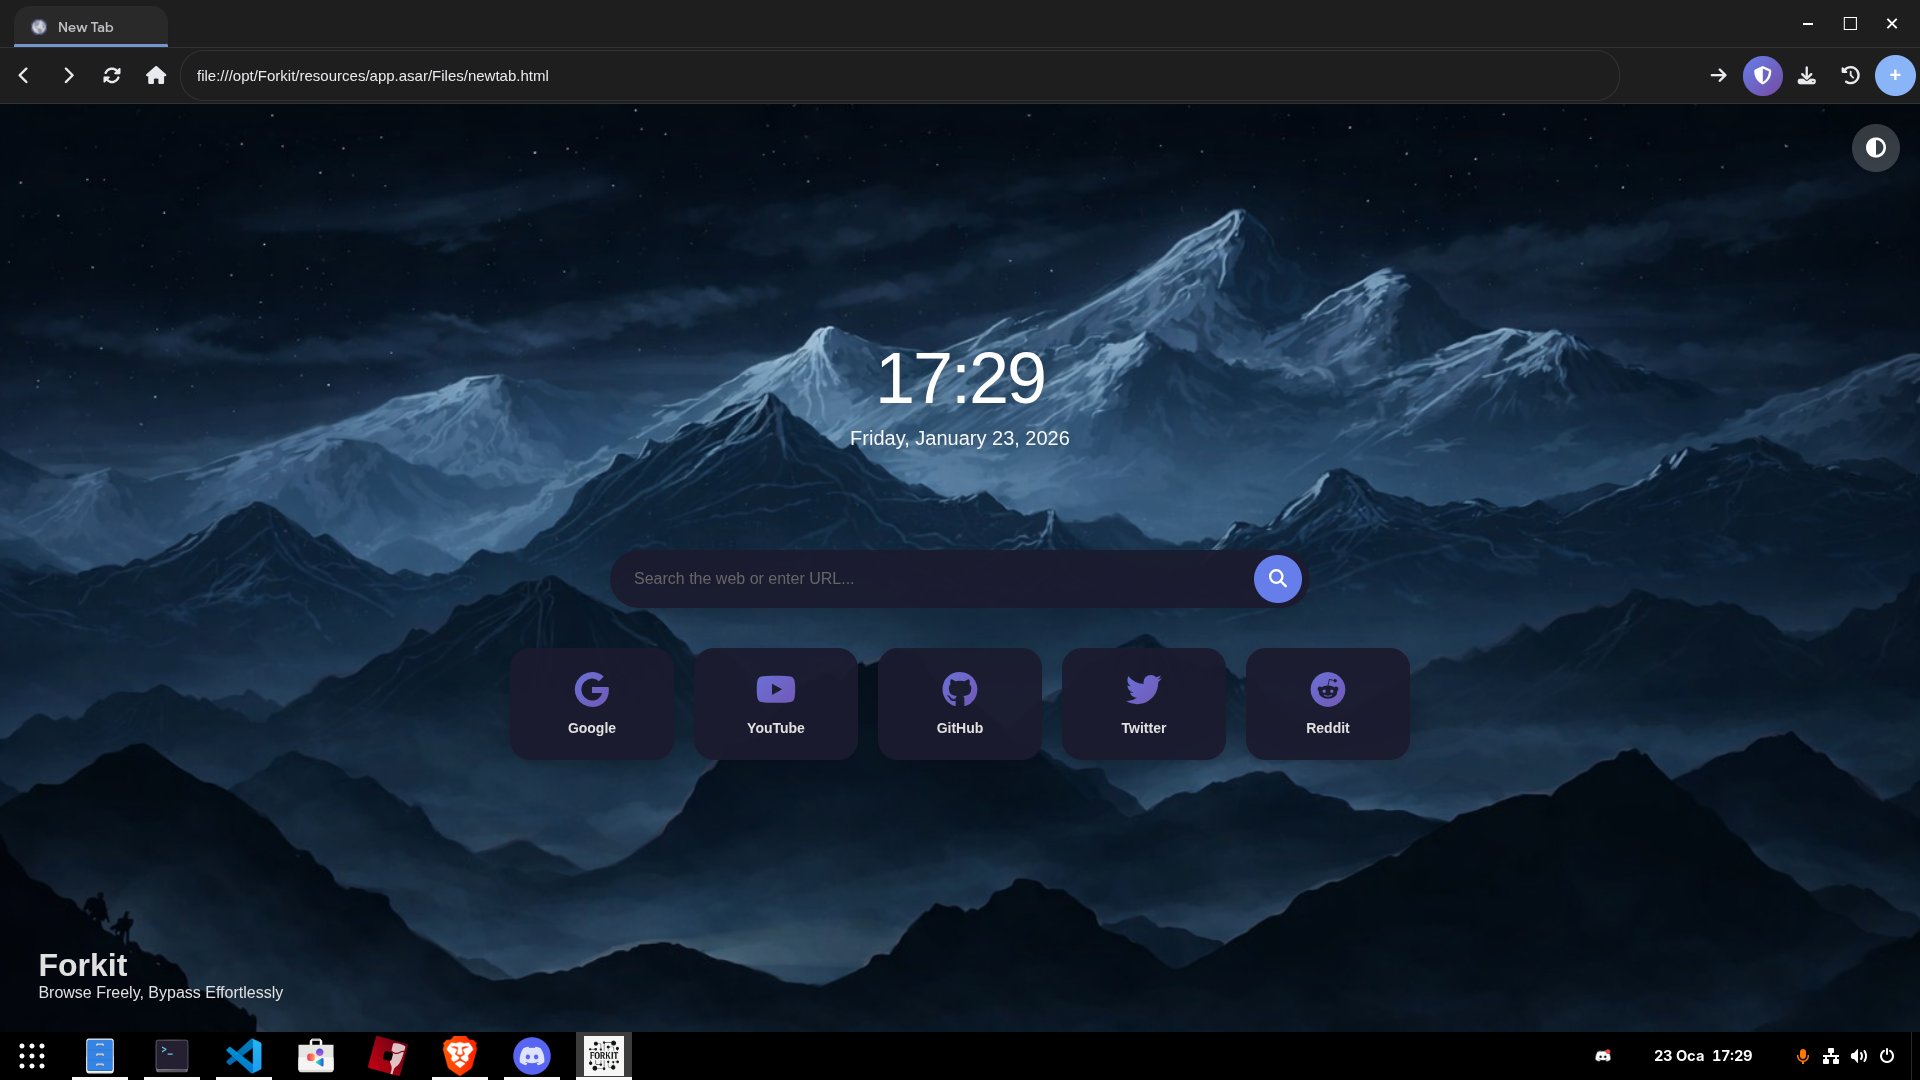Select the New Tab tab
Viewport: 1920px width, 1080px height.
[x=88, y=27]
